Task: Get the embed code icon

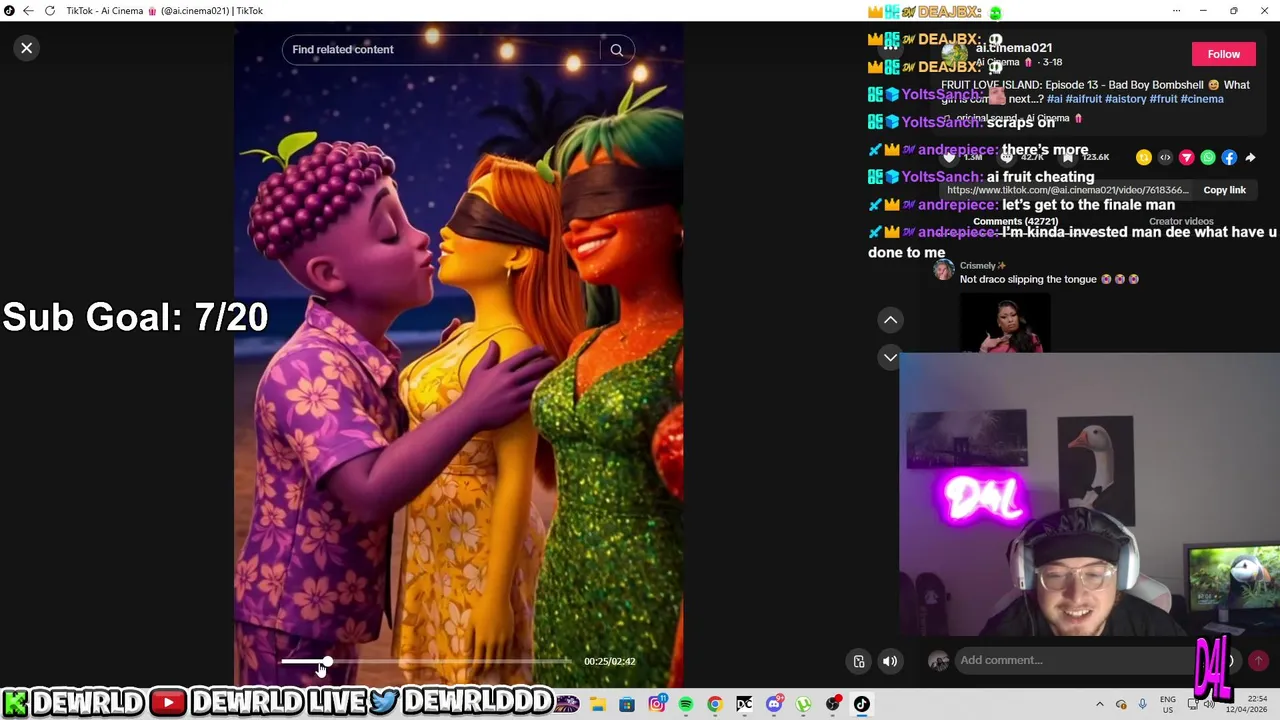Action: 1165,157
